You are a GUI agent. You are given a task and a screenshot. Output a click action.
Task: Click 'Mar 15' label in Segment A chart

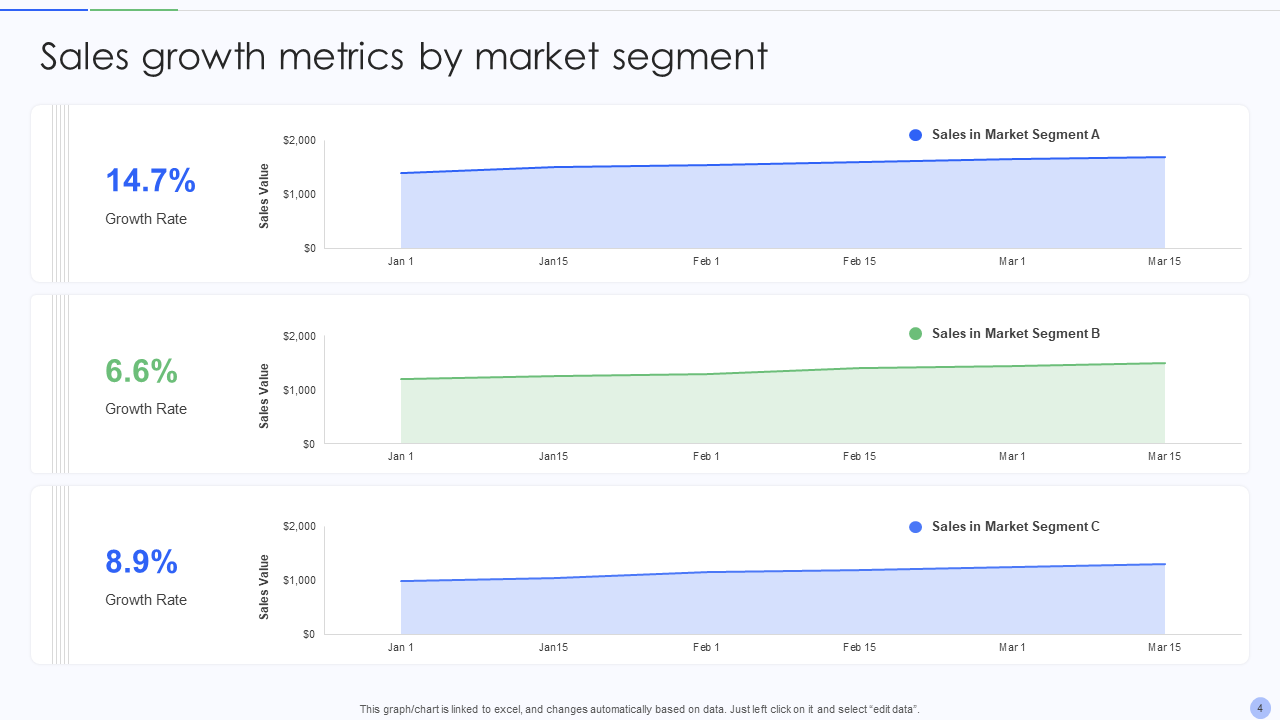1165,262
